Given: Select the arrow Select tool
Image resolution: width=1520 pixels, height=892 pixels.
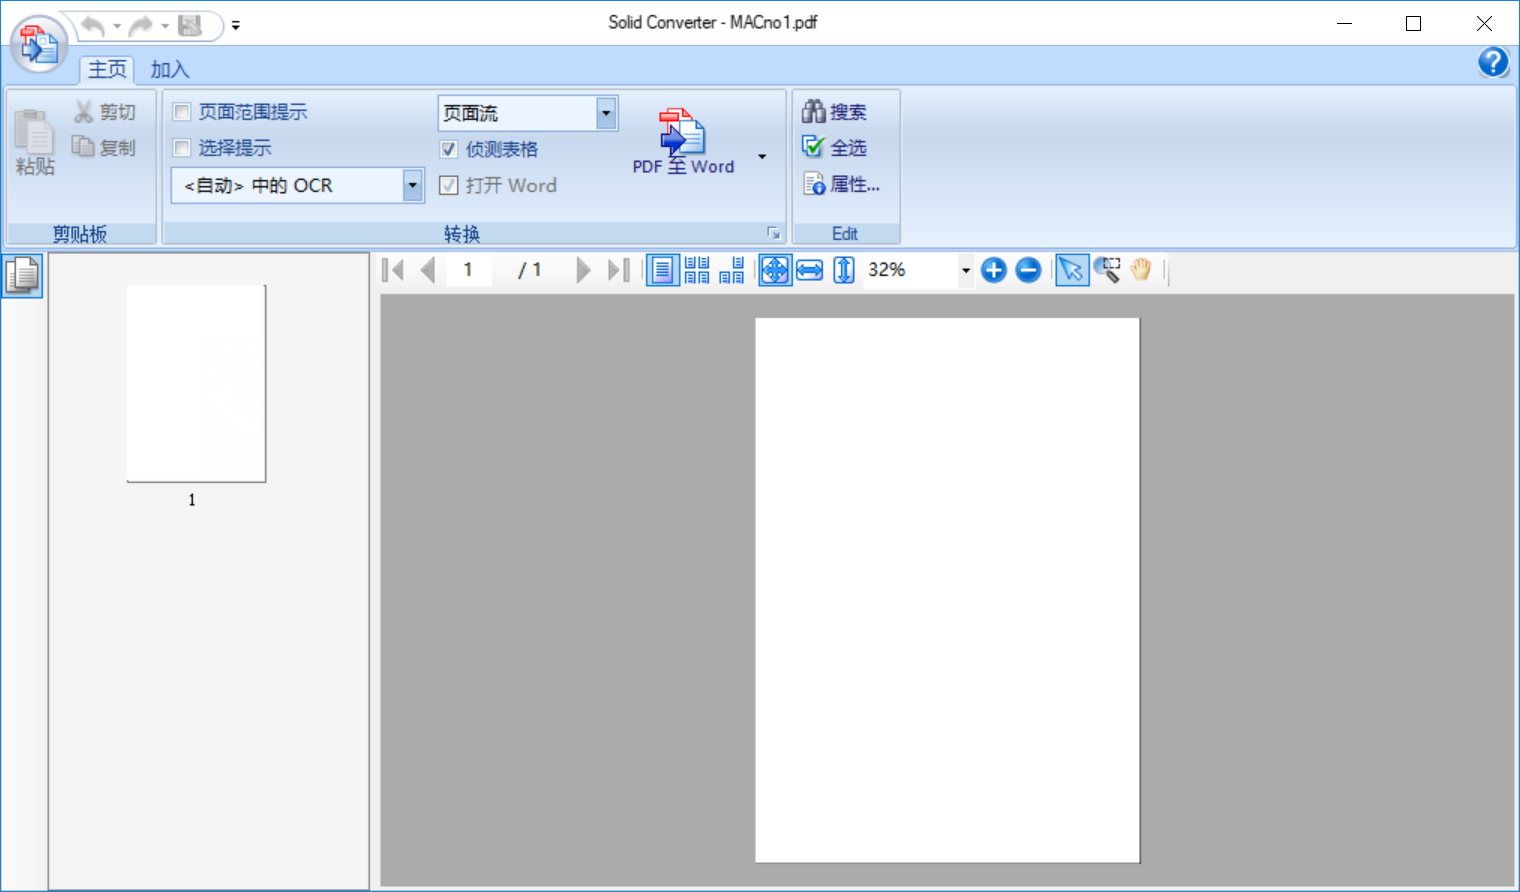Looking at the screenshot, I should pos(1071,270).
